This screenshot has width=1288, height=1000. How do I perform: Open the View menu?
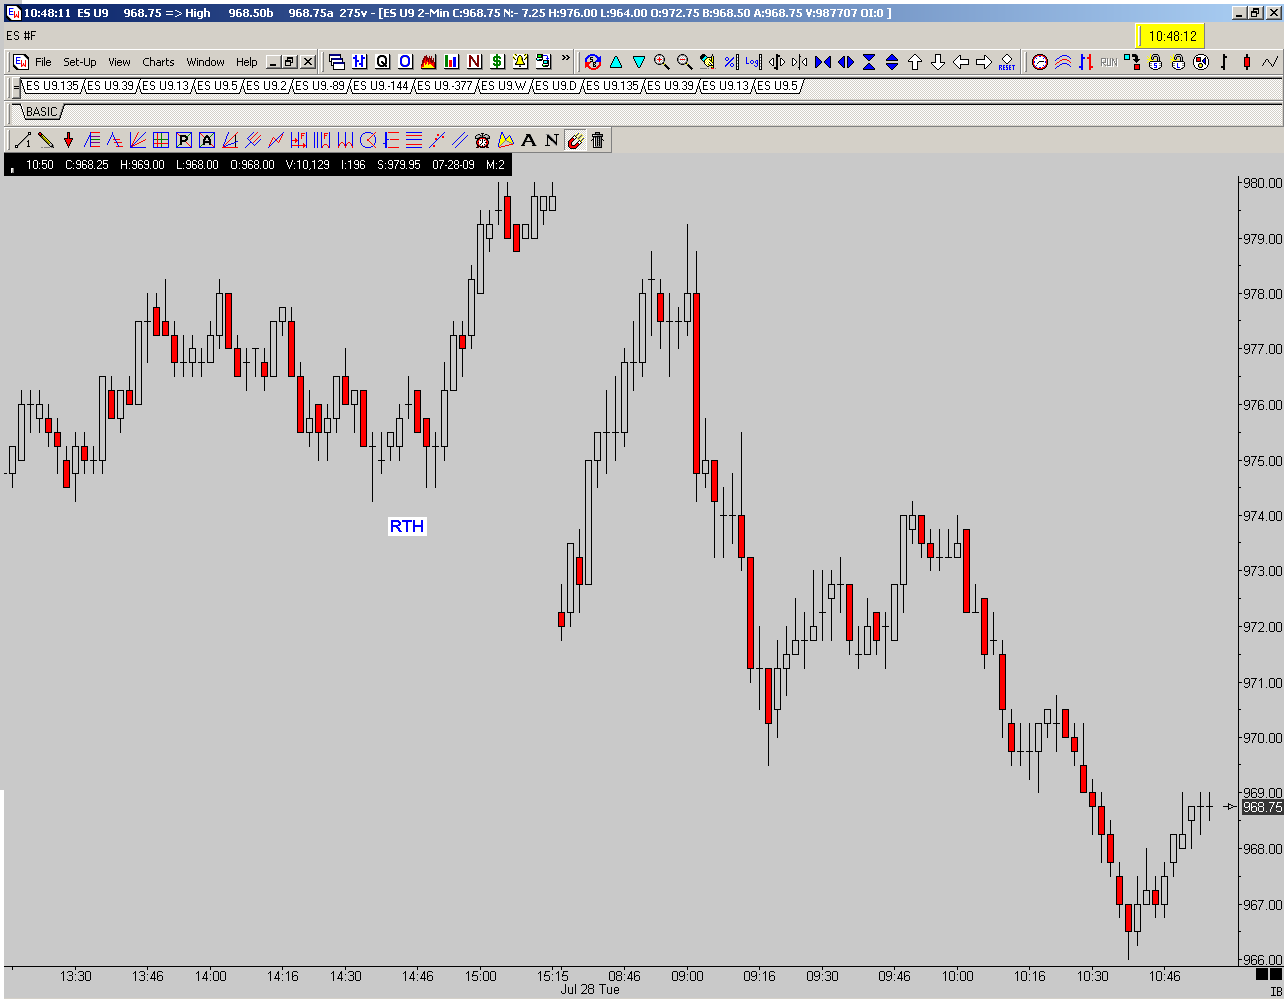click(x=119, y=62)
